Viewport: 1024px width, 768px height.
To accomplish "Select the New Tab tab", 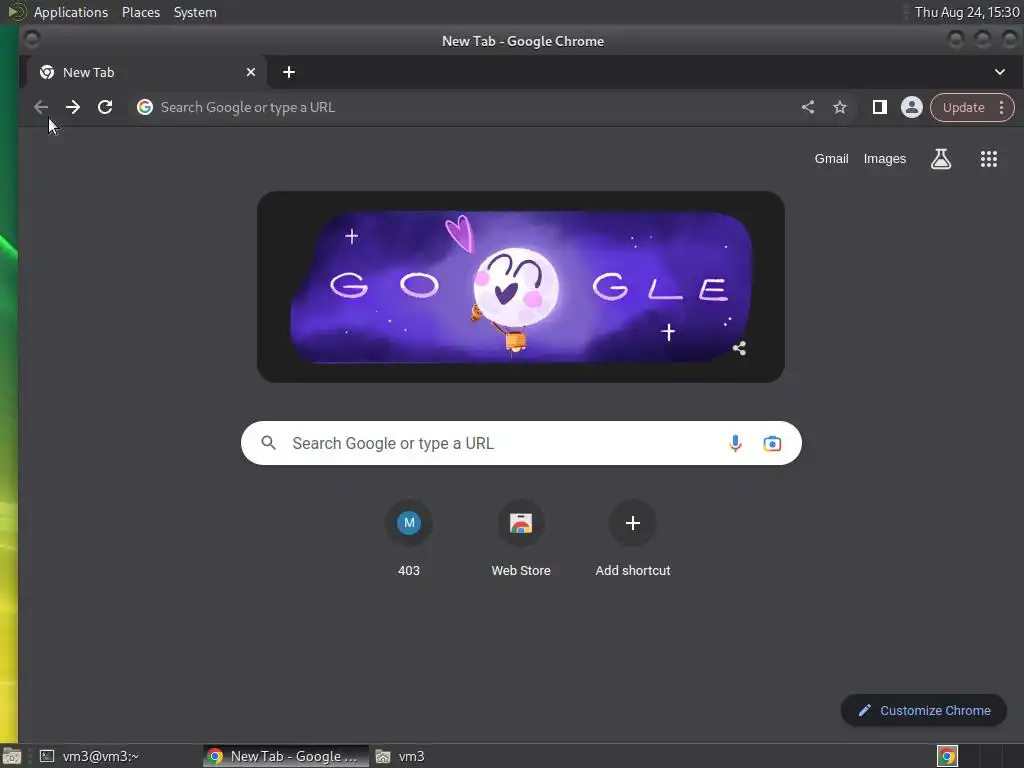I will [x=146, y=72].
